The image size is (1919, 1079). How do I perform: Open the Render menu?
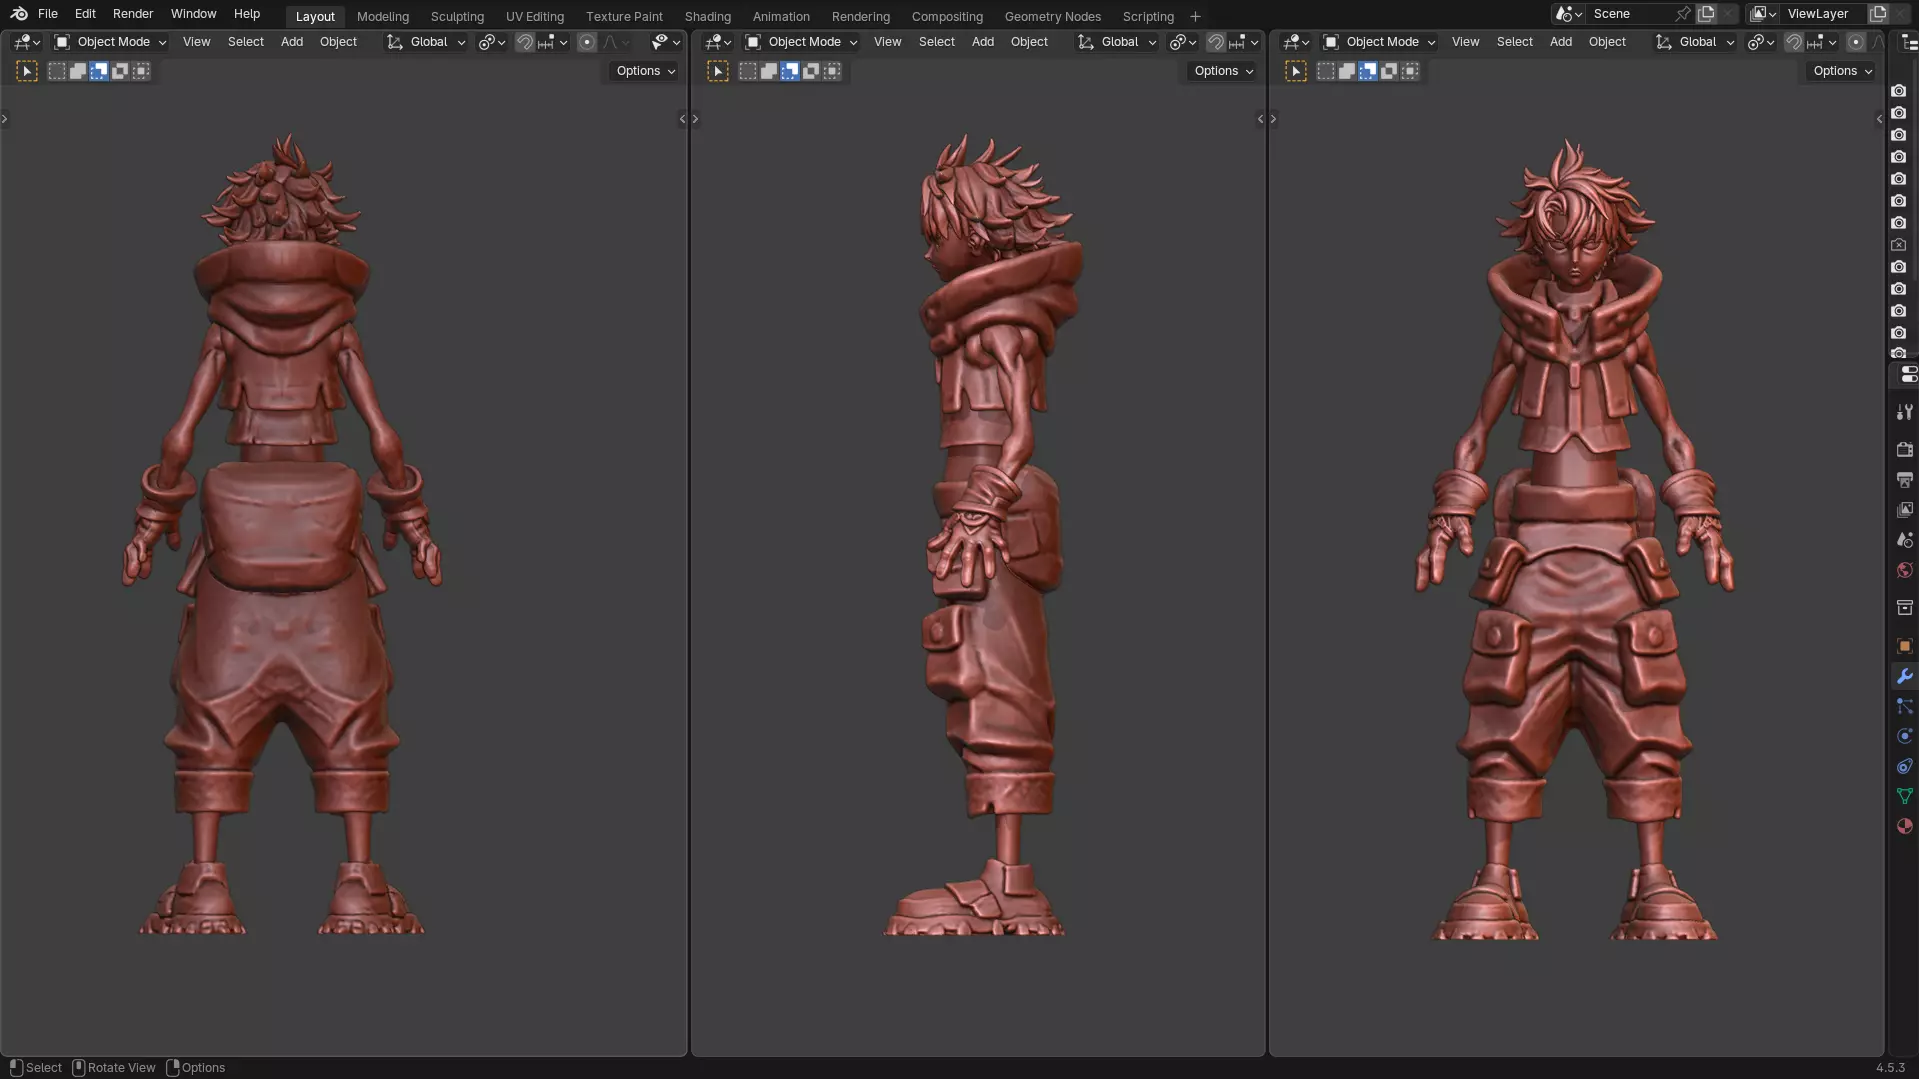[133, 14]
